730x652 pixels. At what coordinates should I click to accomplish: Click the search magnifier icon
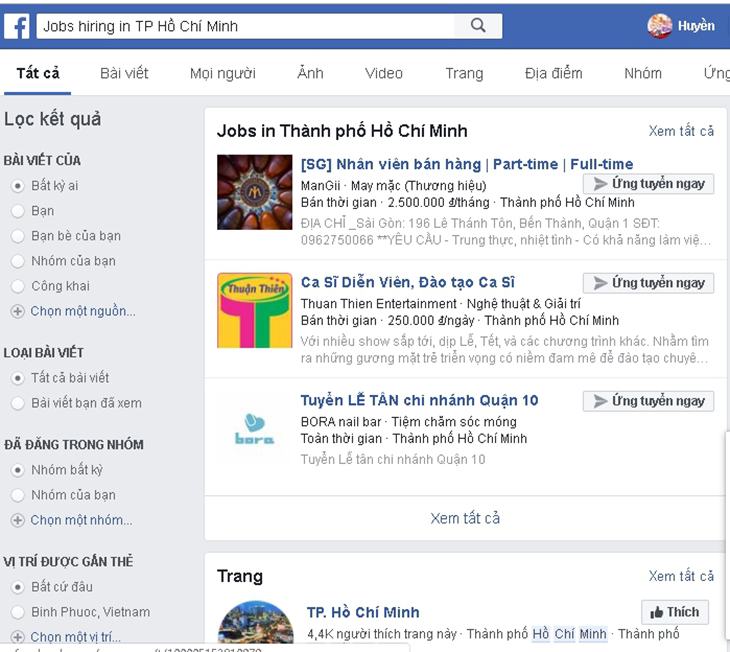[x=478, y=26]
